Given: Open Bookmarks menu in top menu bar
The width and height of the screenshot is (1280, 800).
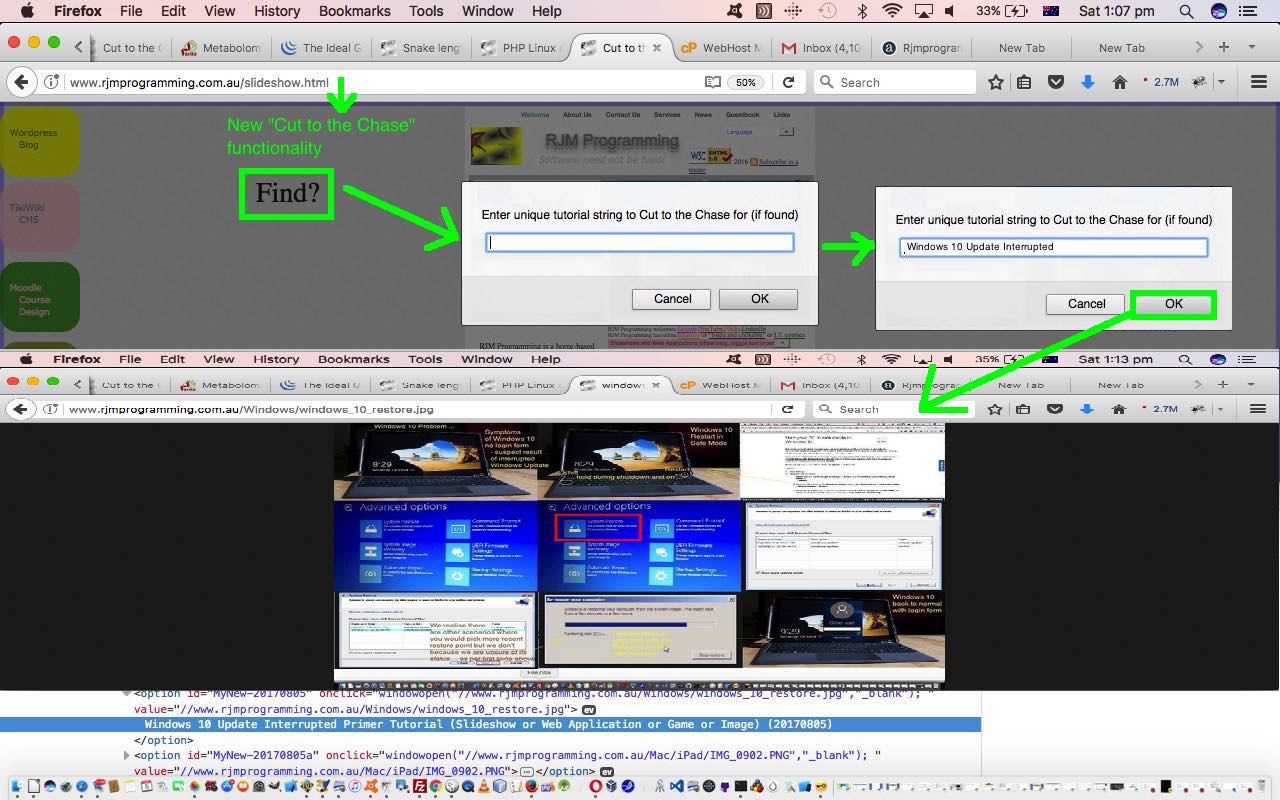Looking at the screenshot, I should (355, 11).
